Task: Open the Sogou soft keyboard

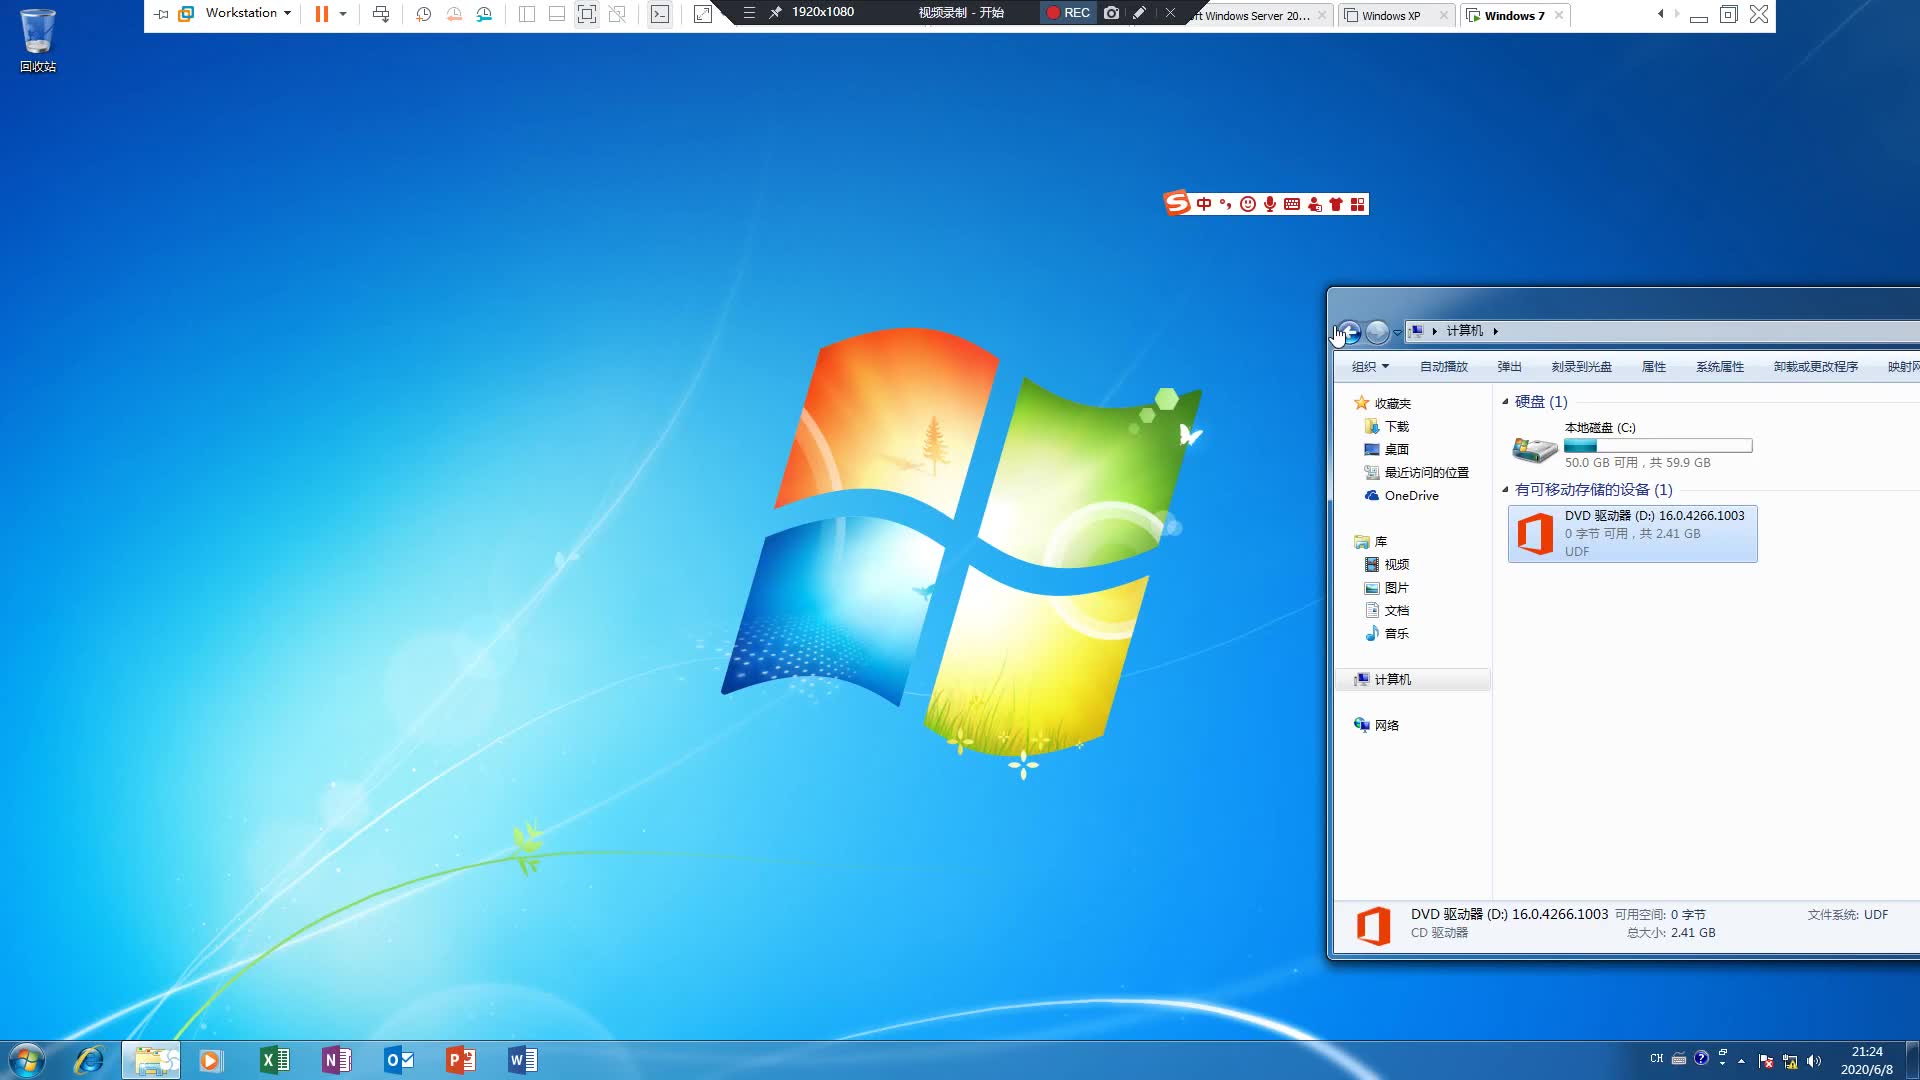Action: [x=1291, y=203]
